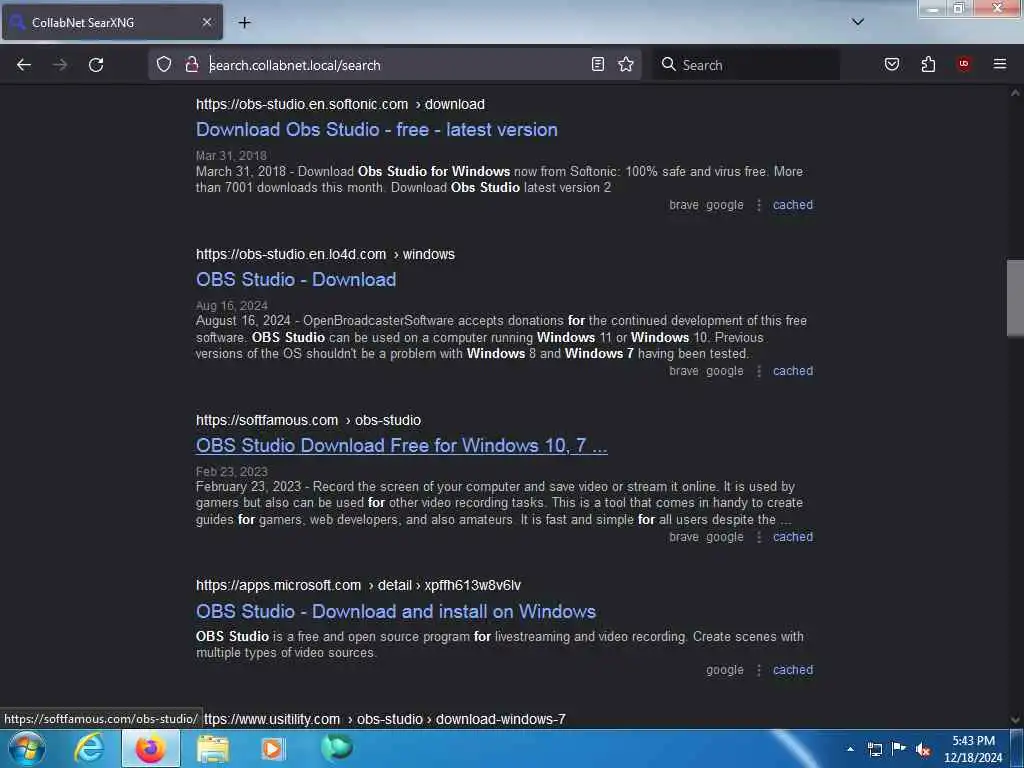
Task: Click the green round taskbar application icon
Action: [337, 748]
